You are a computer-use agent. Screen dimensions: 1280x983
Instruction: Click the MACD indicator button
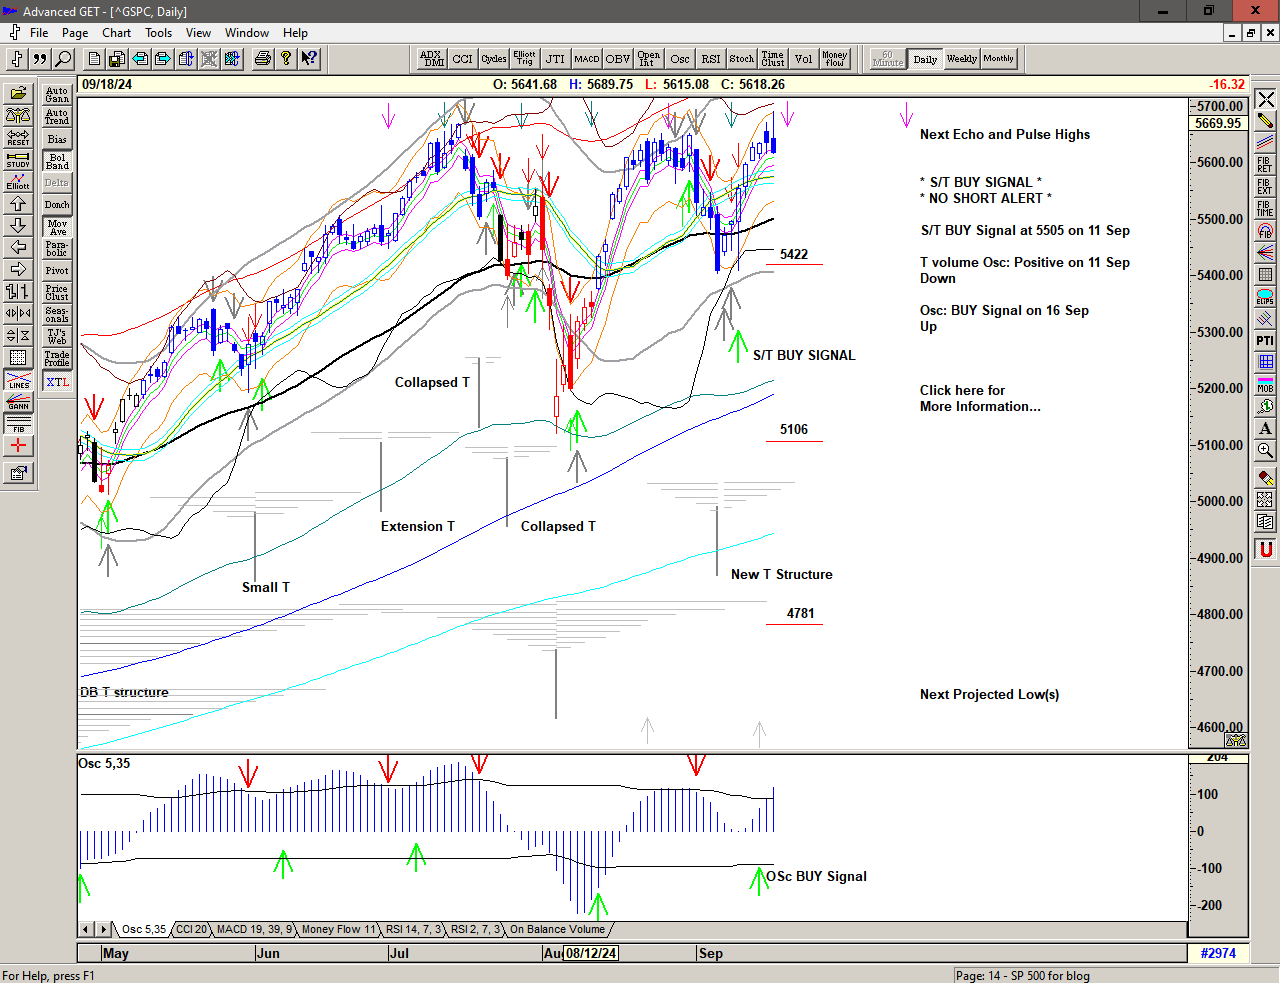tap(587, 59)
